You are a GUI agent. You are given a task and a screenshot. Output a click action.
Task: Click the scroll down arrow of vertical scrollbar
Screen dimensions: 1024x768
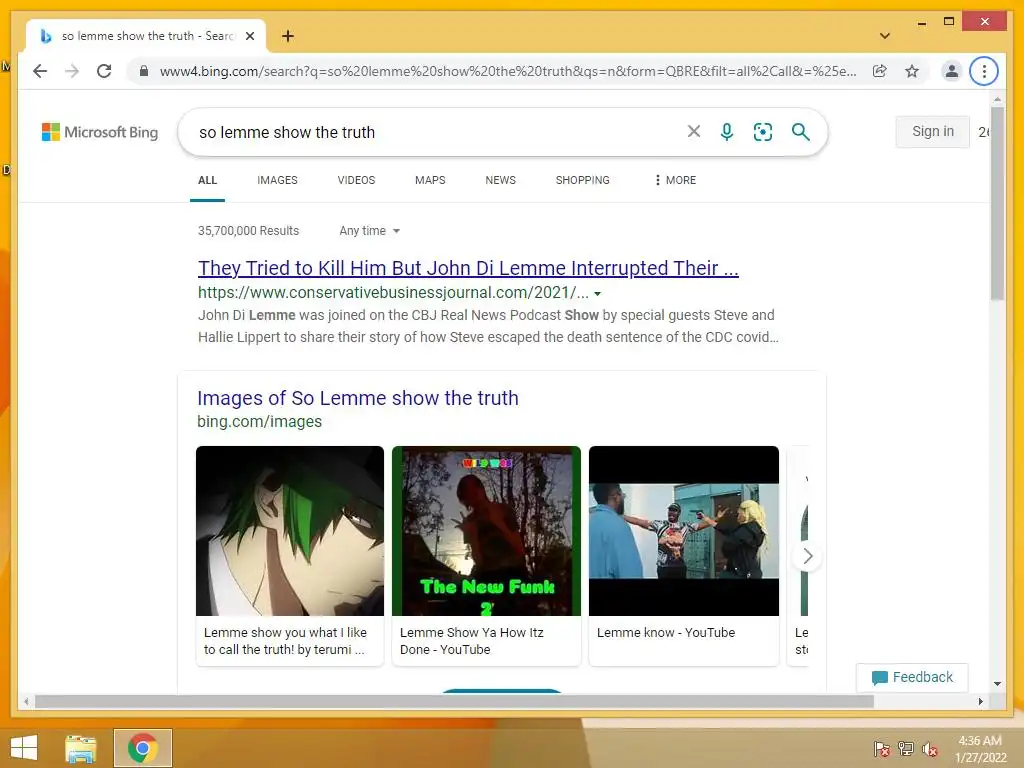click(x=997, y=684)
